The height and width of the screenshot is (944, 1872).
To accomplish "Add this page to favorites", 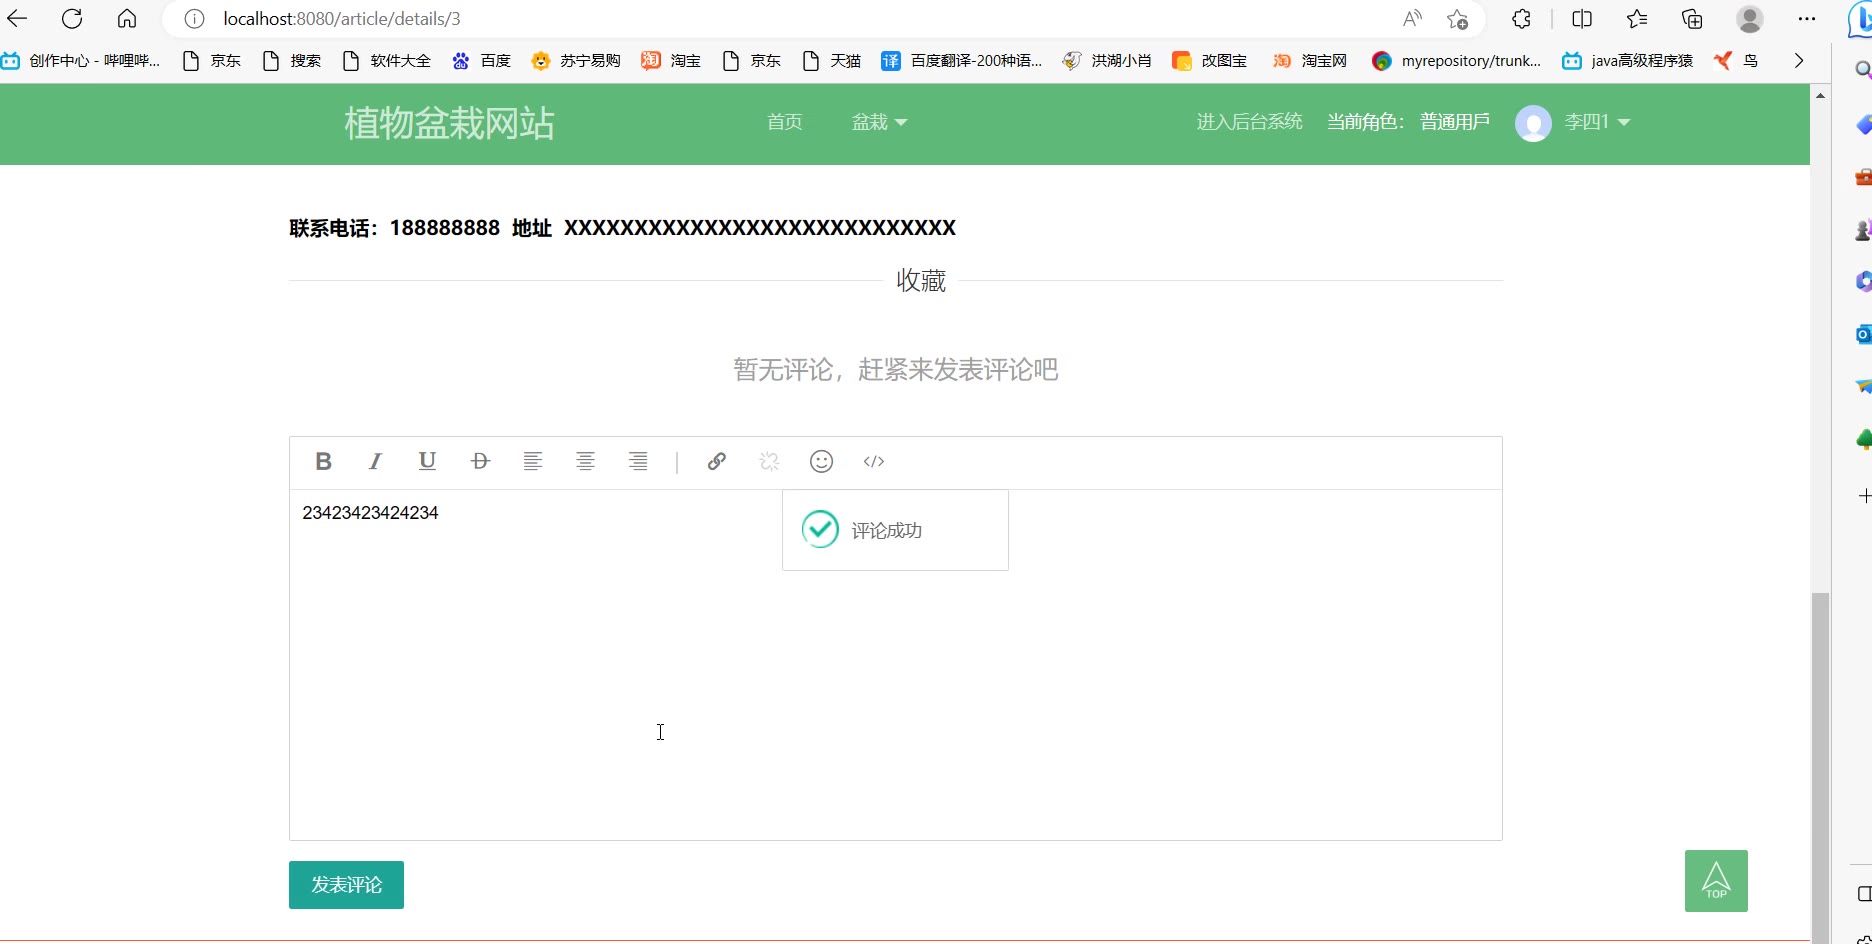I will tap(1458, 19).
